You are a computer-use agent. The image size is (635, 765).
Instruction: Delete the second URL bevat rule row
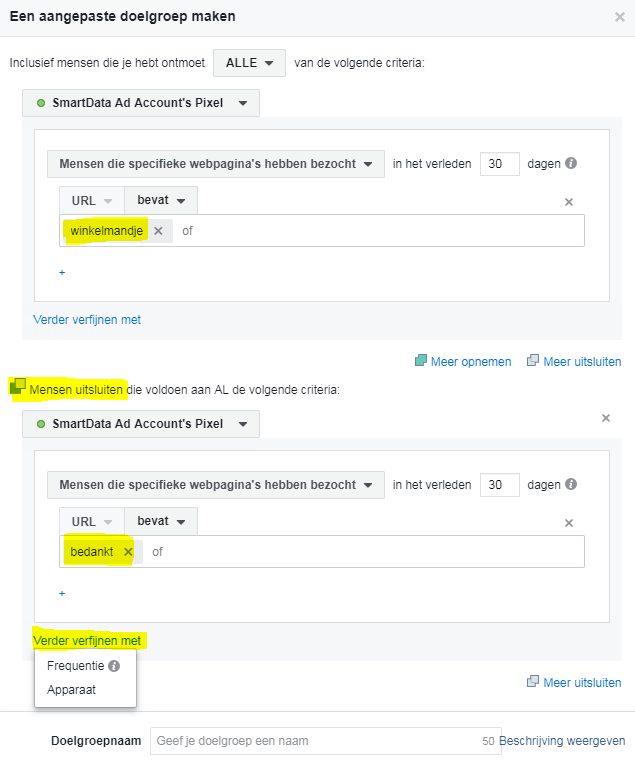pyautogui.click(x=569, y=523)
